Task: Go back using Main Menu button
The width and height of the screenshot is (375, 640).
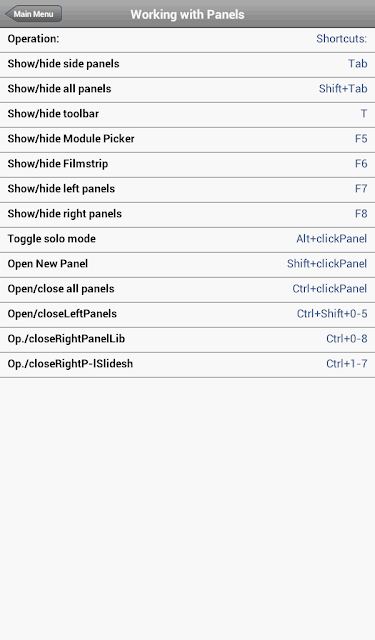Action: (33, 14)
